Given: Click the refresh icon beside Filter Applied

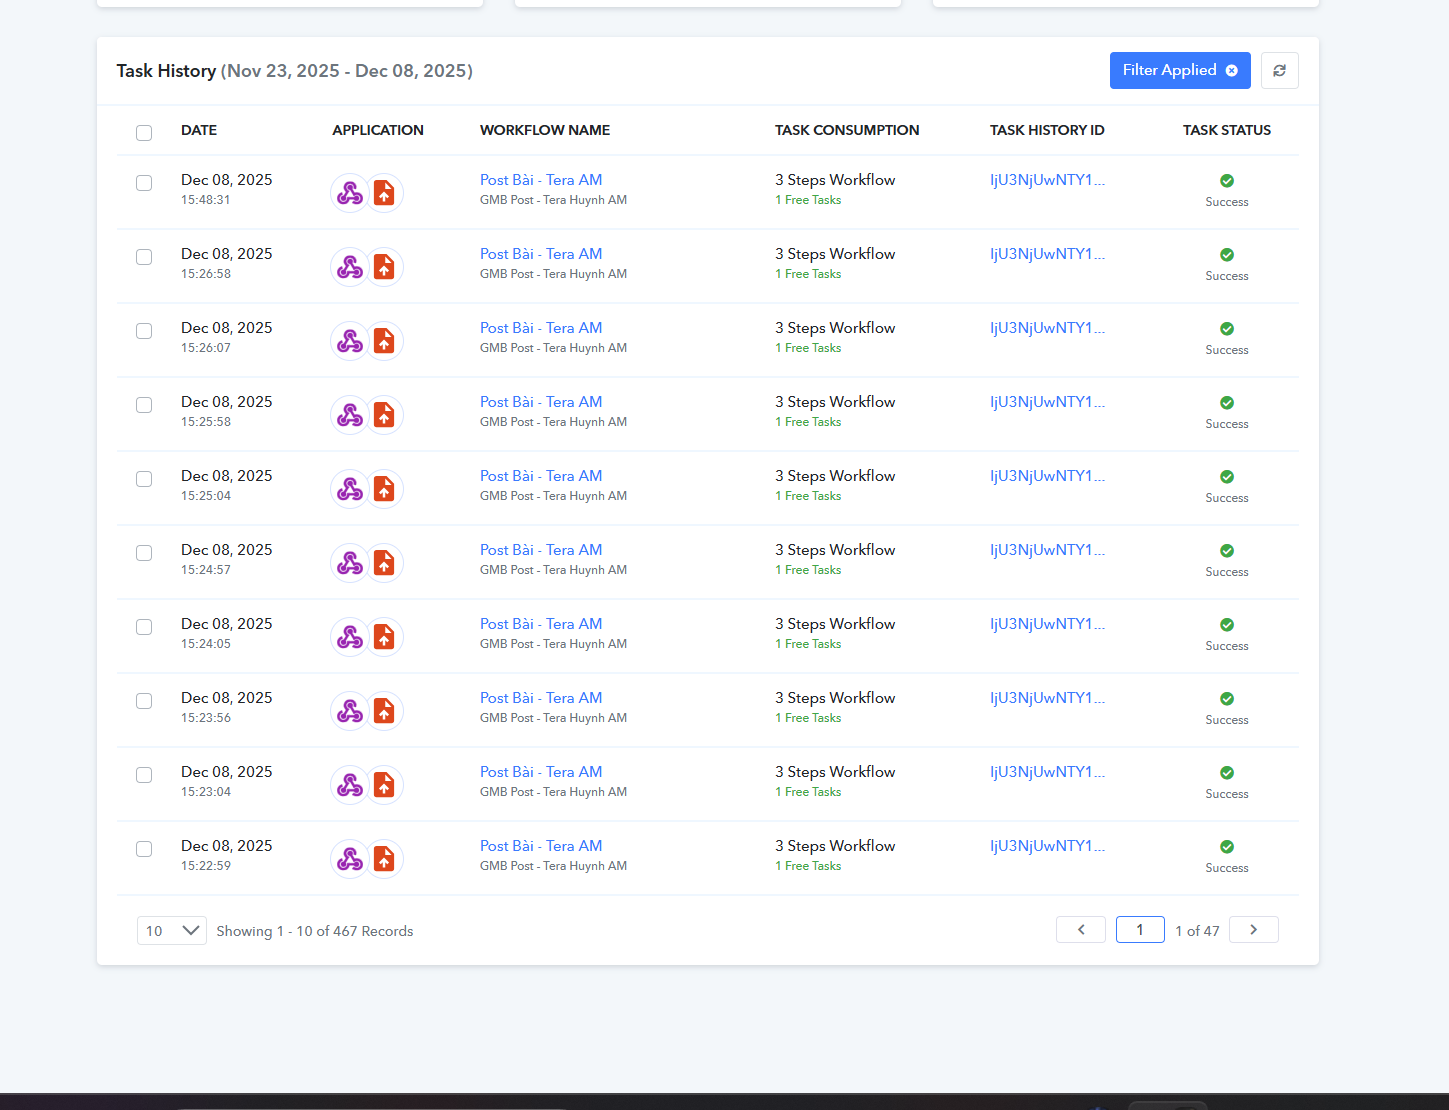Looking at the screenshot, I should [1279, 71].
